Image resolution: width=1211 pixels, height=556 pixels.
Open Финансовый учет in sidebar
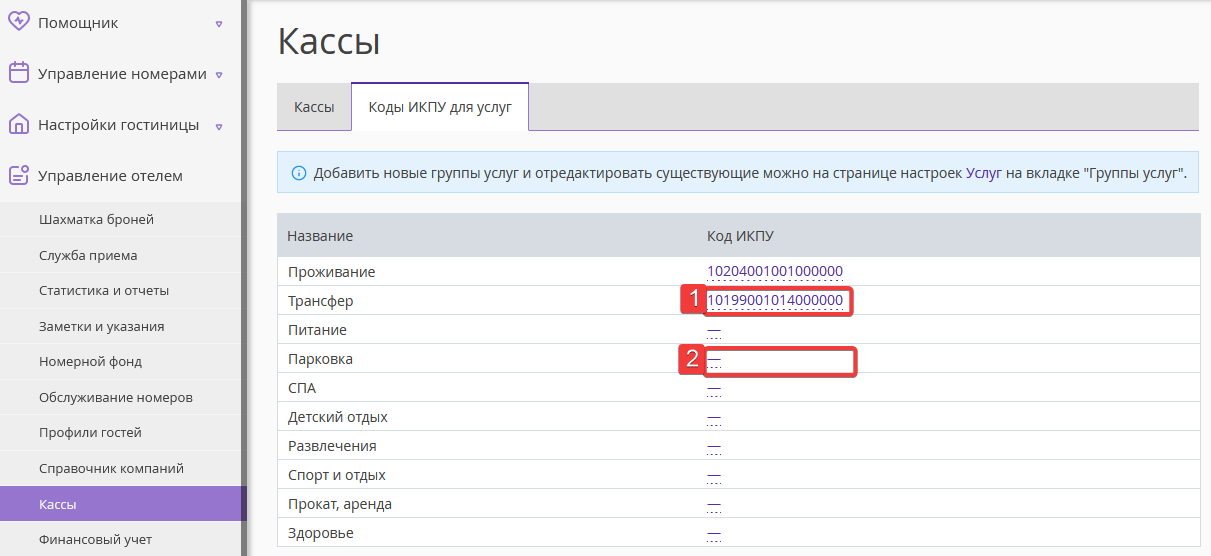[x=120, y=539]
